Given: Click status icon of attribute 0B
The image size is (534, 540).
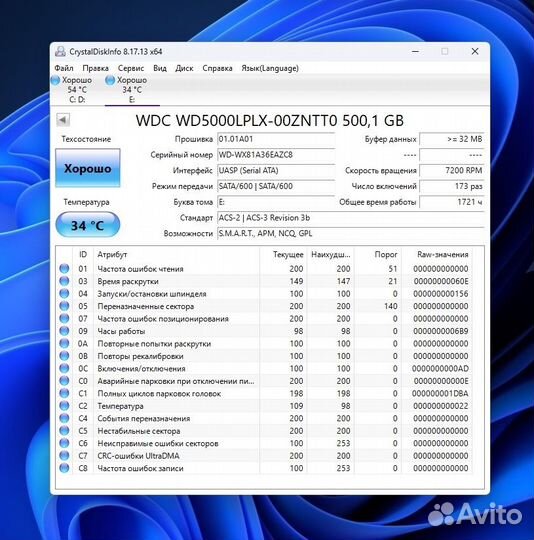Looking at the screenshot, I should (64, 356).
